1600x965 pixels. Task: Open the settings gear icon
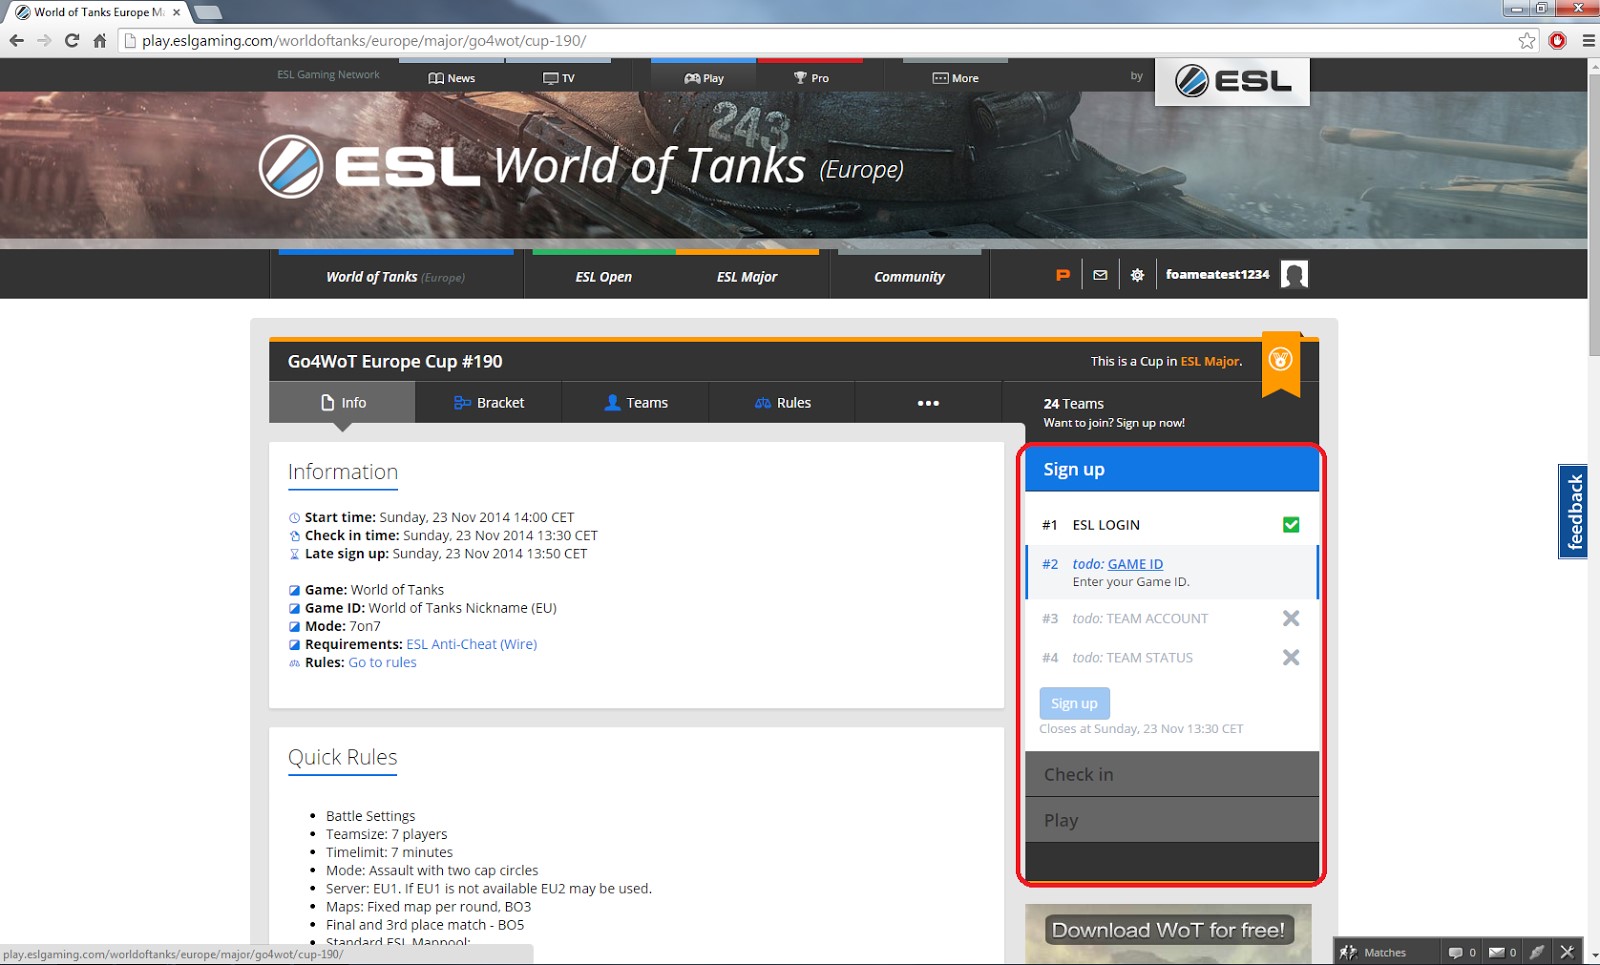(x=1137, y=275)
